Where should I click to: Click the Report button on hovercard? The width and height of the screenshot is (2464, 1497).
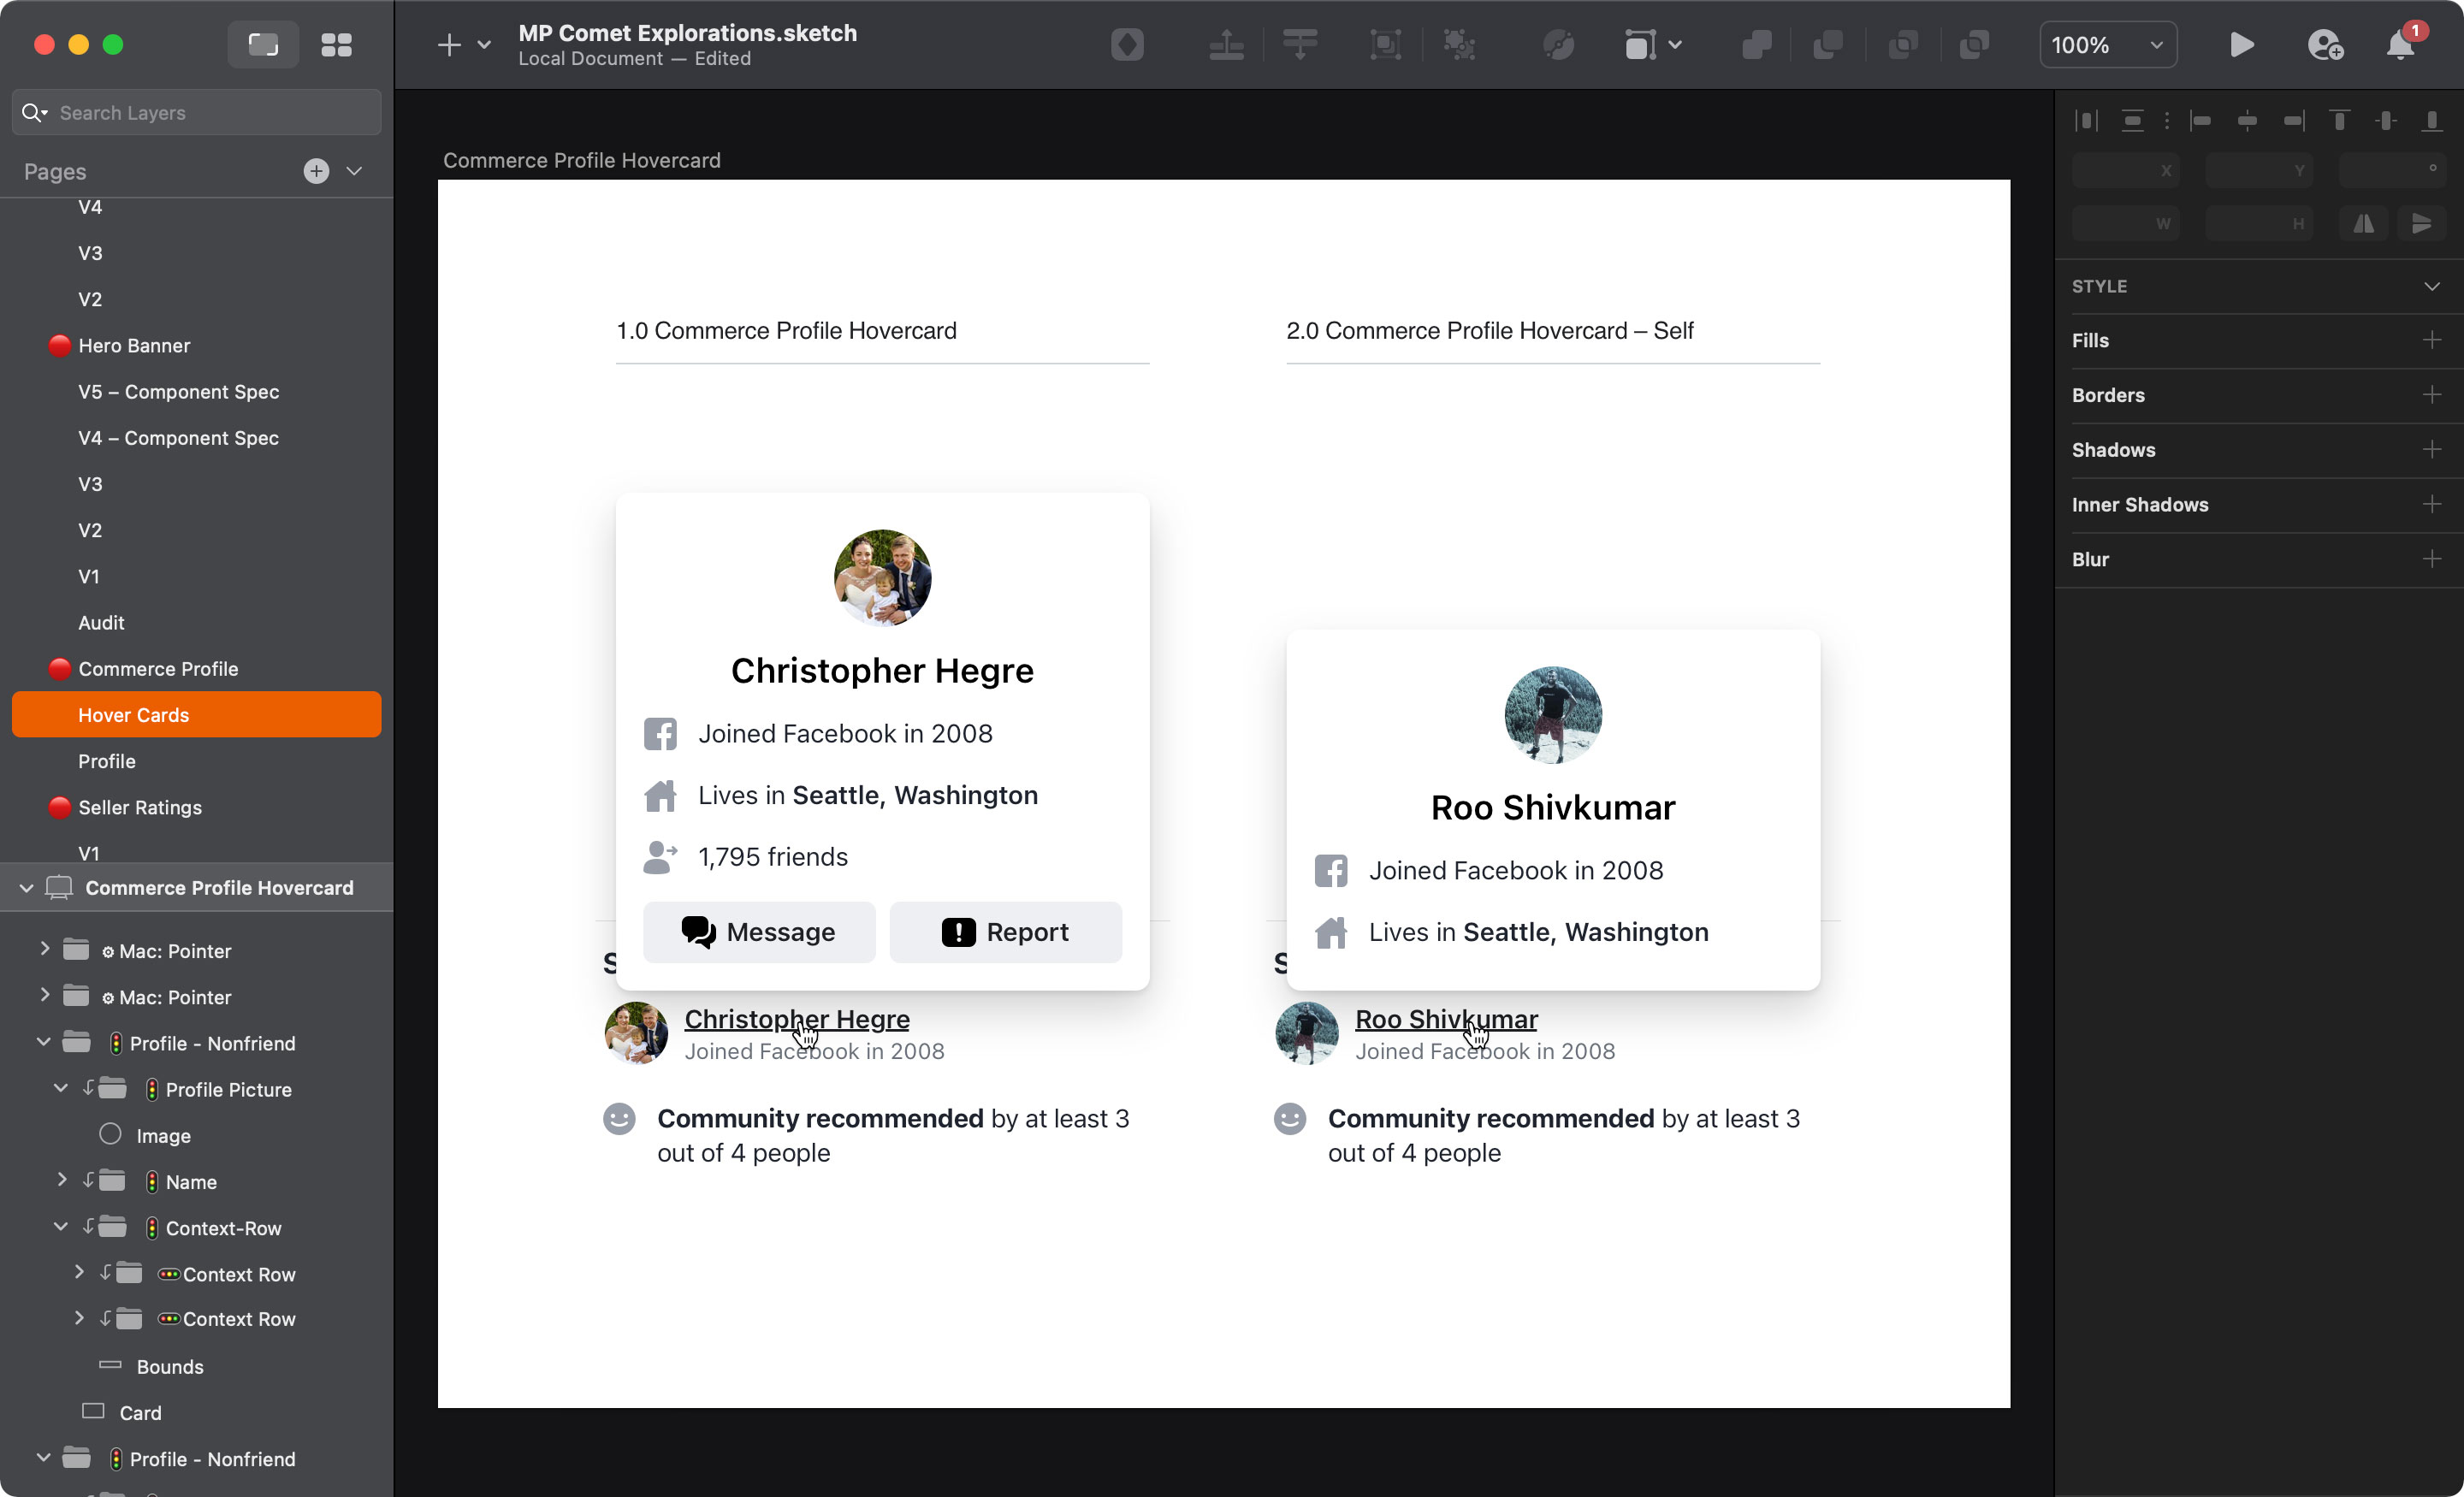pos(1005,931)
